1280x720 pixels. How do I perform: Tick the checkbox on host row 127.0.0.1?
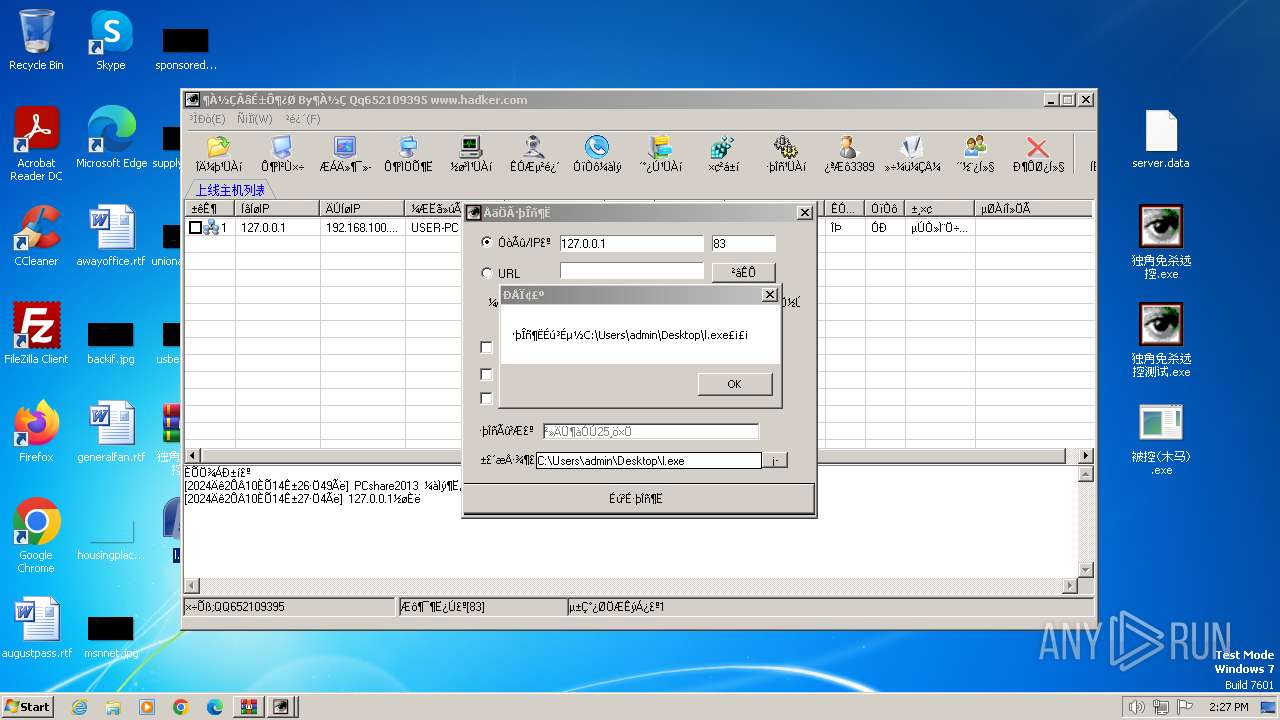(196, 228)
